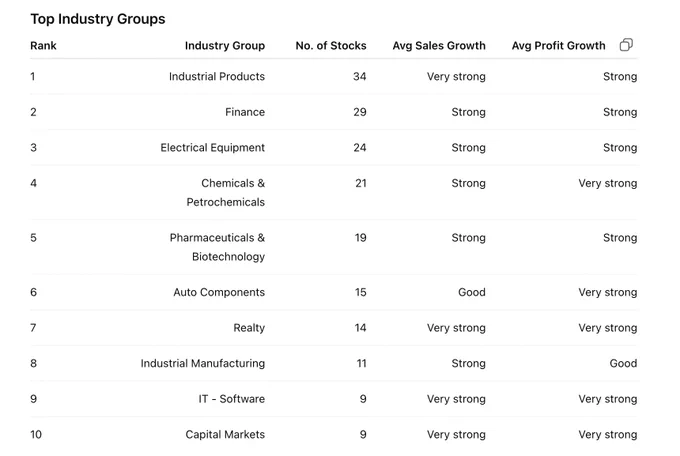This screenshot has height=456, width=680.
Task: Click the Avg Profit Growth header
Action: (559, 46)
